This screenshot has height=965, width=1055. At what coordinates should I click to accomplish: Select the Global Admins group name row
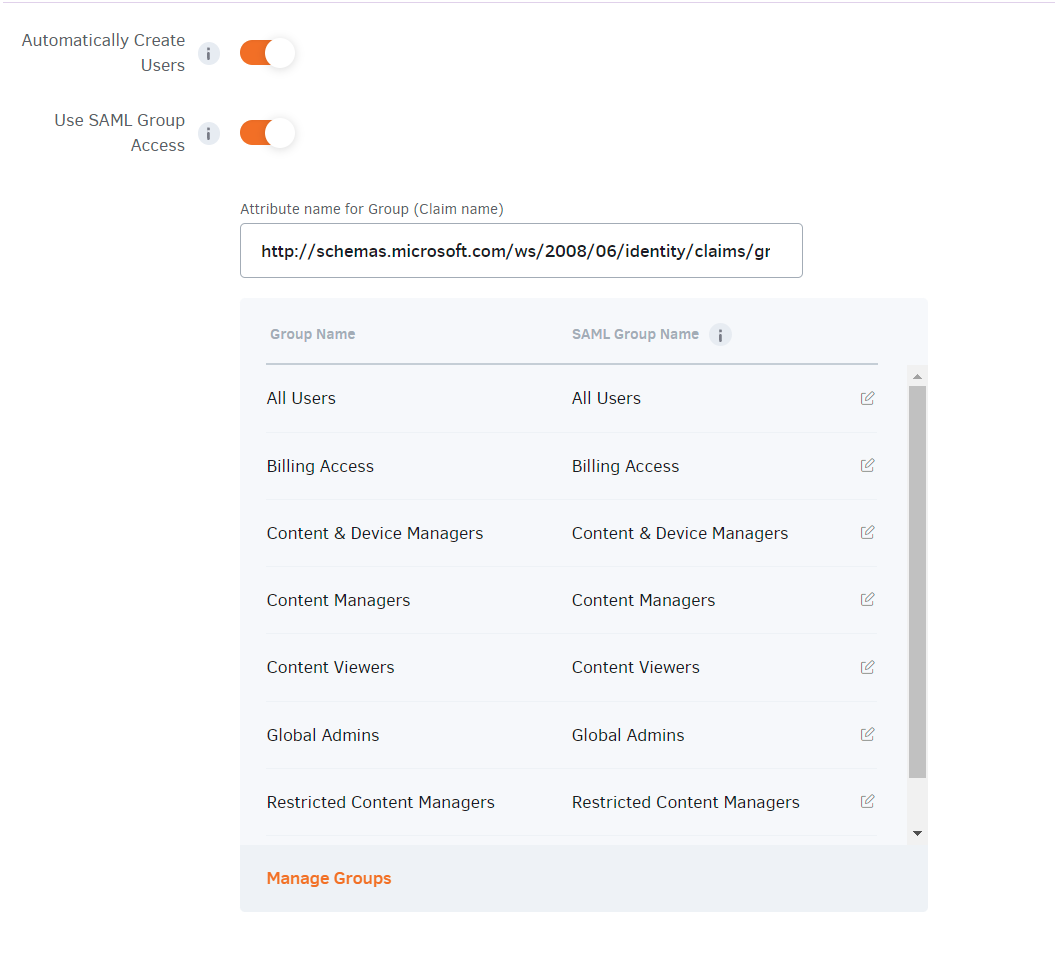coord(323,735)
